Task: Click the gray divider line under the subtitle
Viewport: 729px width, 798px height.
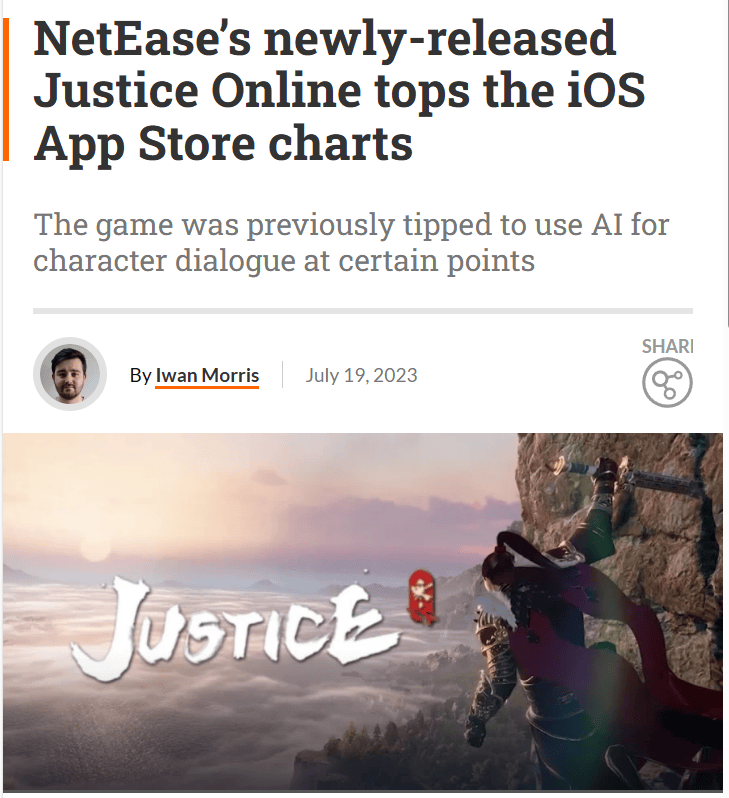Action: tap(362, 311)
